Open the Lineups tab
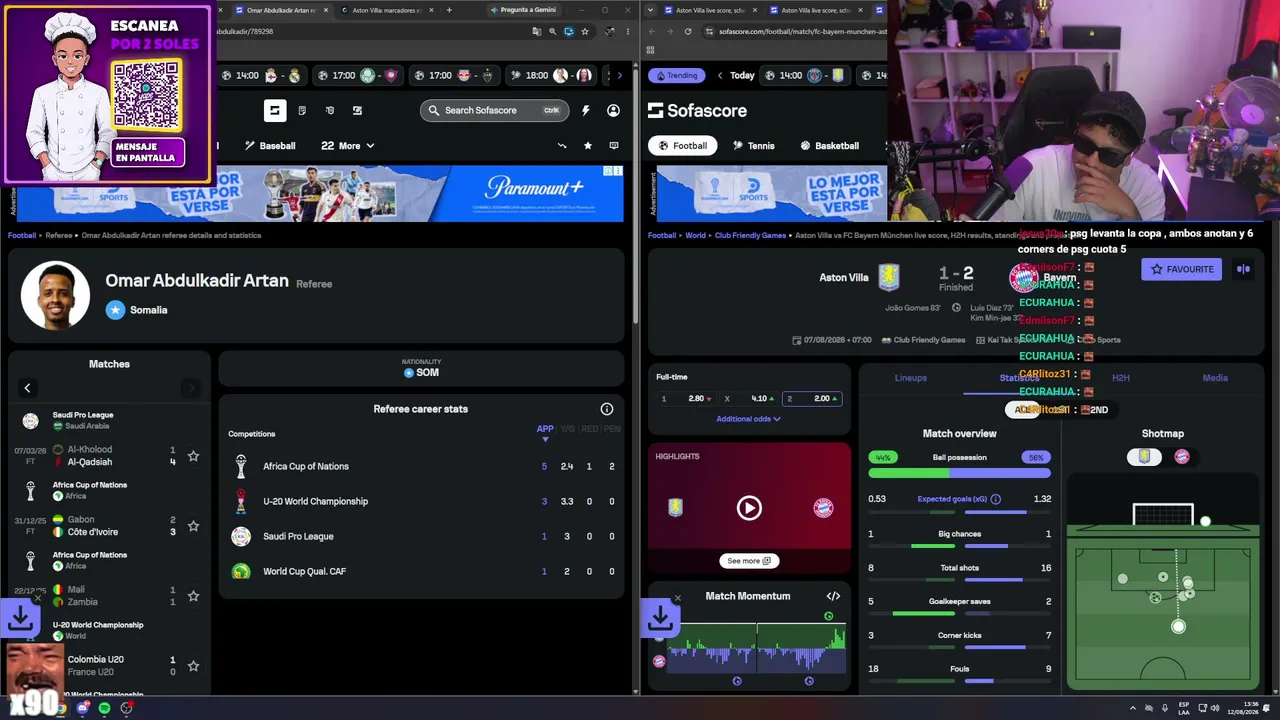Screen dimensions: 1280x720 point(910,378)
